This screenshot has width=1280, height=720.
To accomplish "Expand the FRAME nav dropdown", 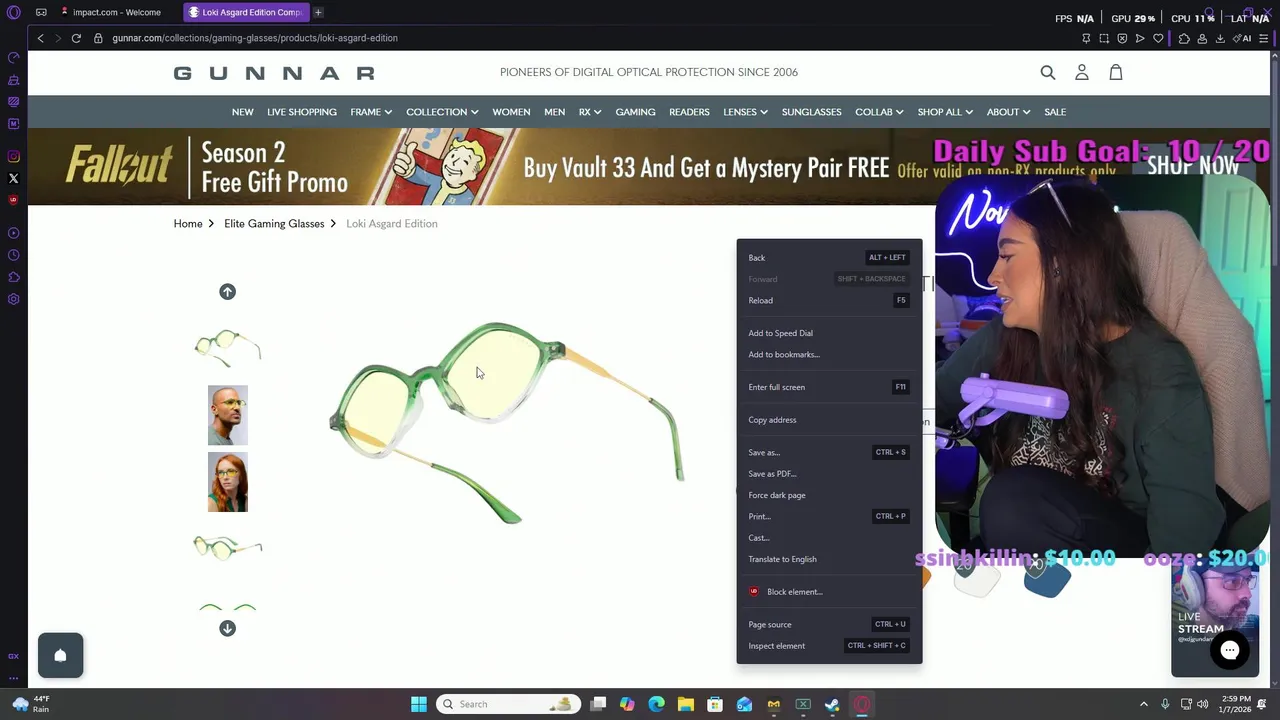I will click(x=371, y=112).
